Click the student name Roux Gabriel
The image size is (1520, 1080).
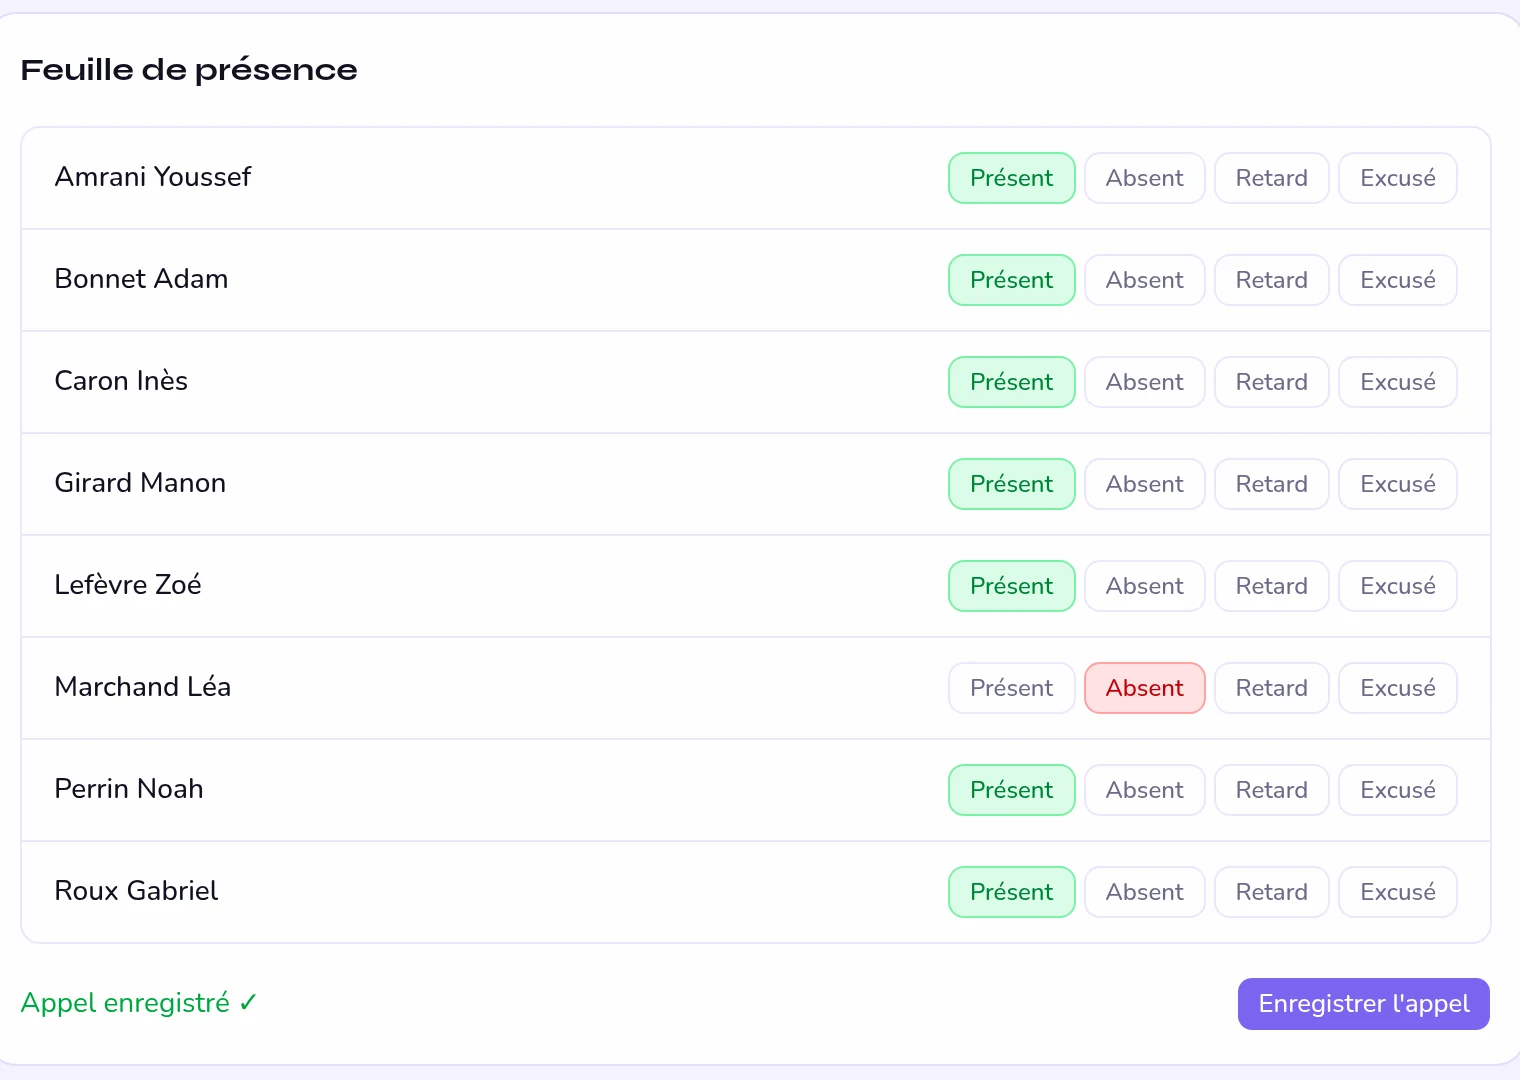click(136, 891)
